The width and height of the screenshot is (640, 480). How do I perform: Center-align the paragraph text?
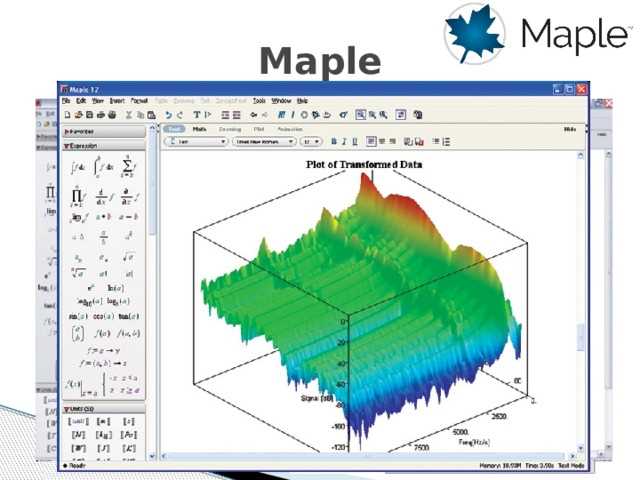pyautogui.click(x=382, y=142)
